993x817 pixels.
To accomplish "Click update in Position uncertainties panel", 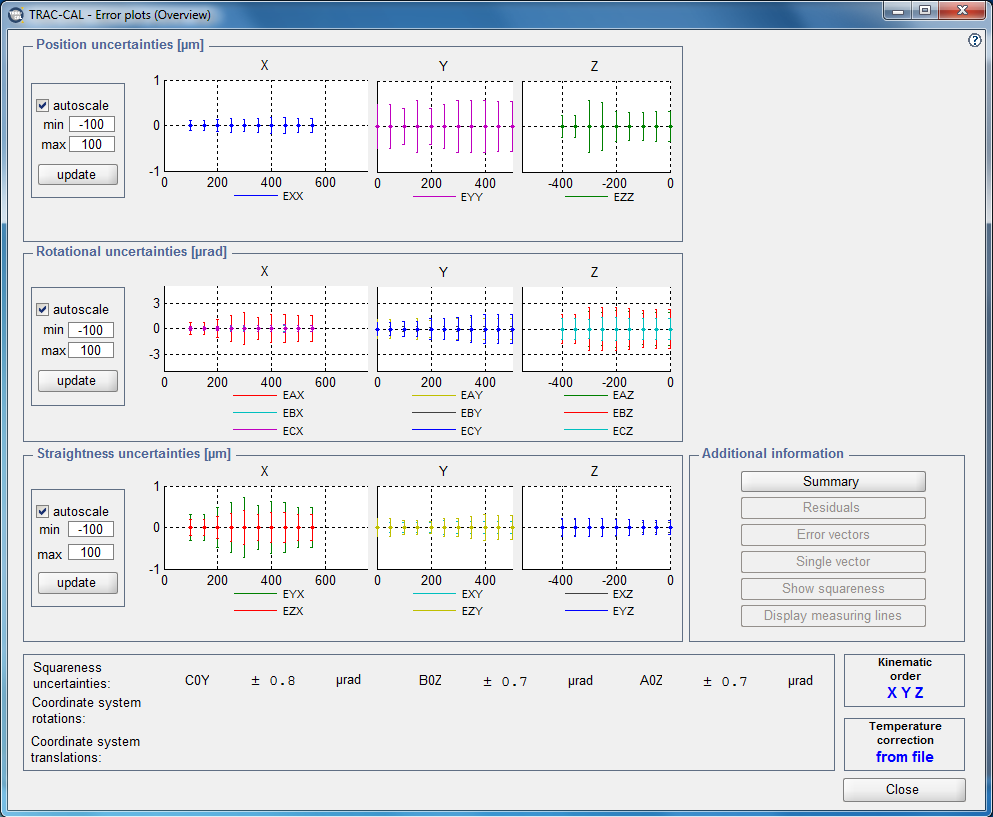I will point(78,175).
